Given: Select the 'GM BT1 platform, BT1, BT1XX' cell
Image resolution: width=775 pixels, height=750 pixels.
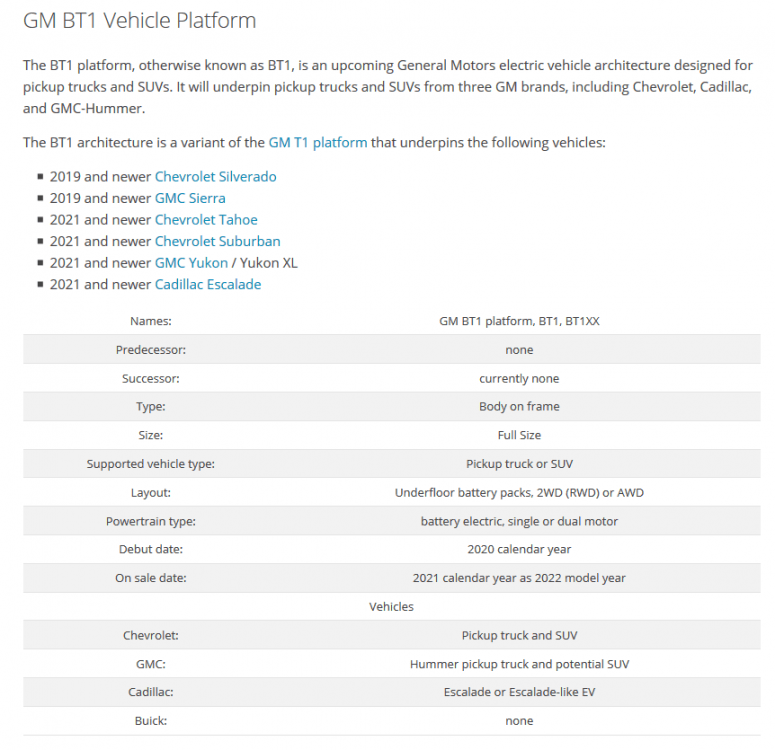Looking at the screenshot, I should (519, 321).
